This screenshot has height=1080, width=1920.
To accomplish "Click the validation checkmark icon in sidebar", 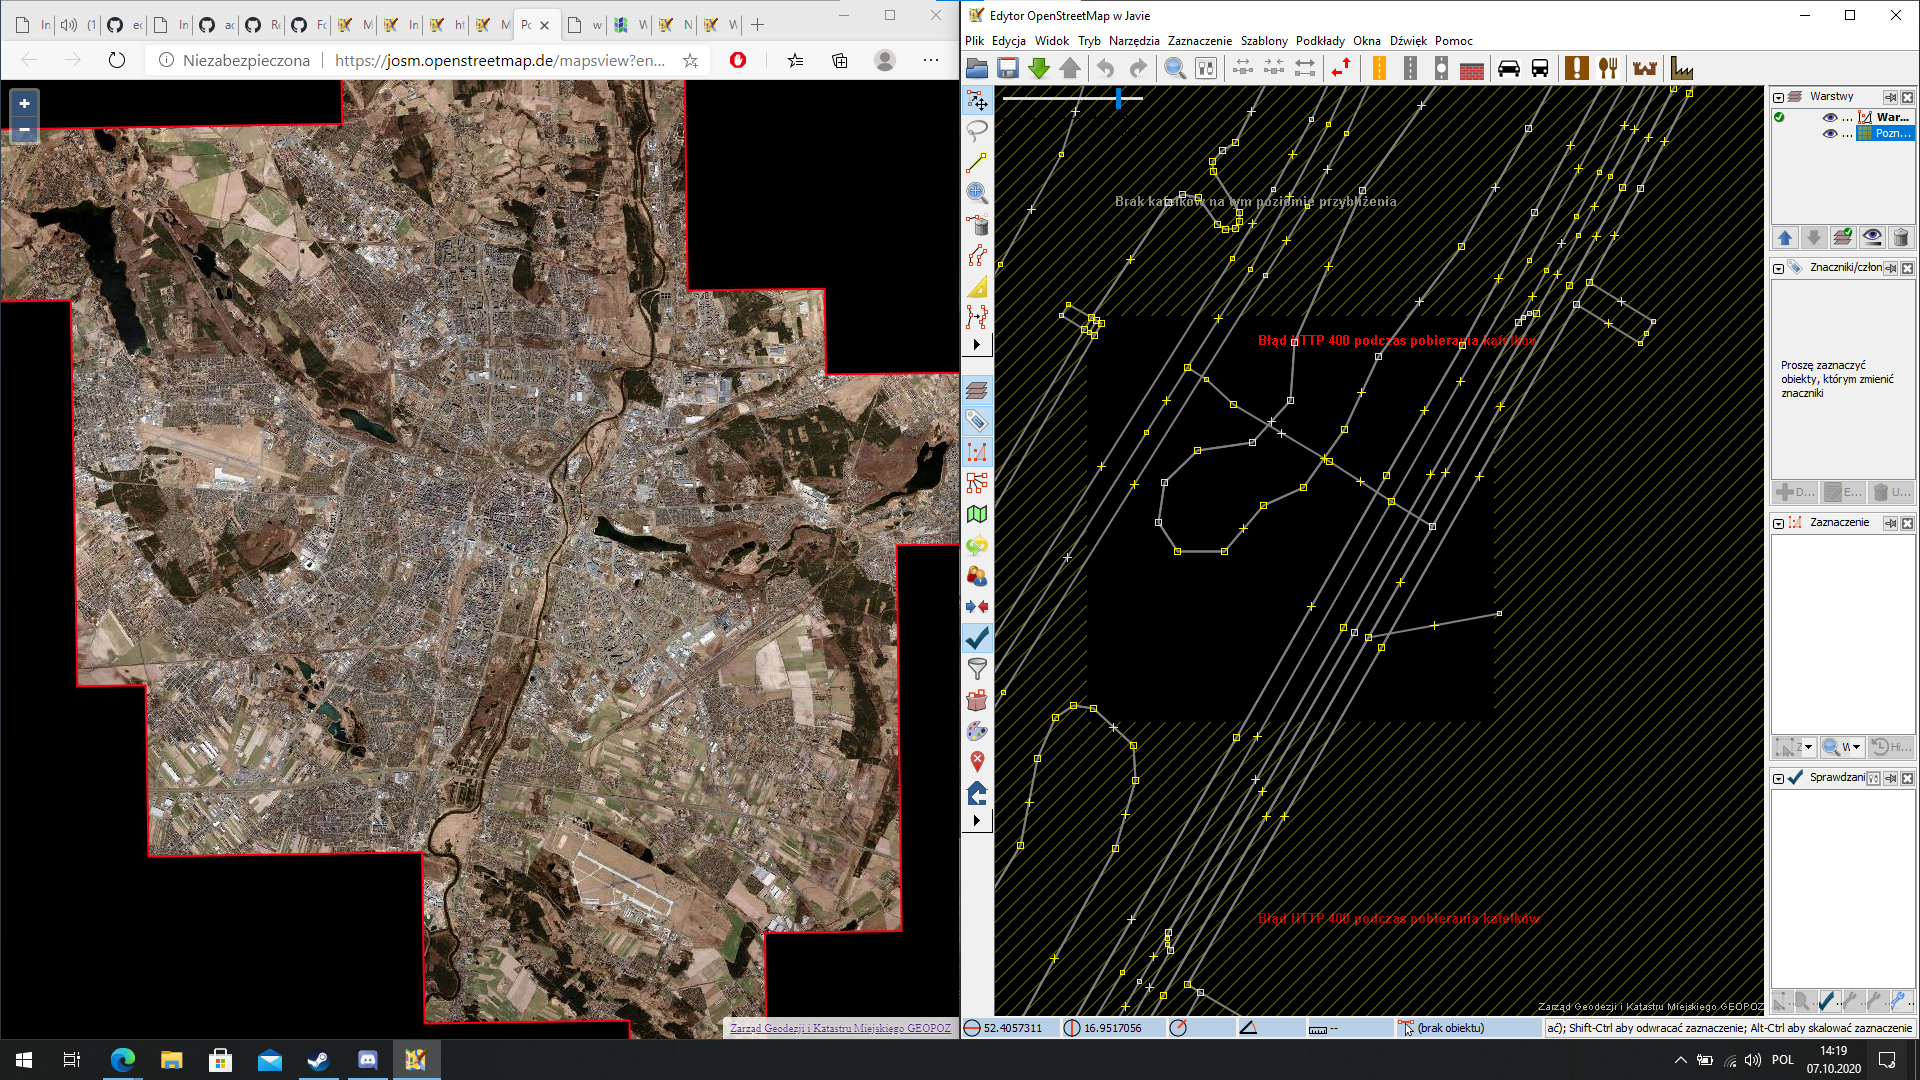I will (977, 638).
